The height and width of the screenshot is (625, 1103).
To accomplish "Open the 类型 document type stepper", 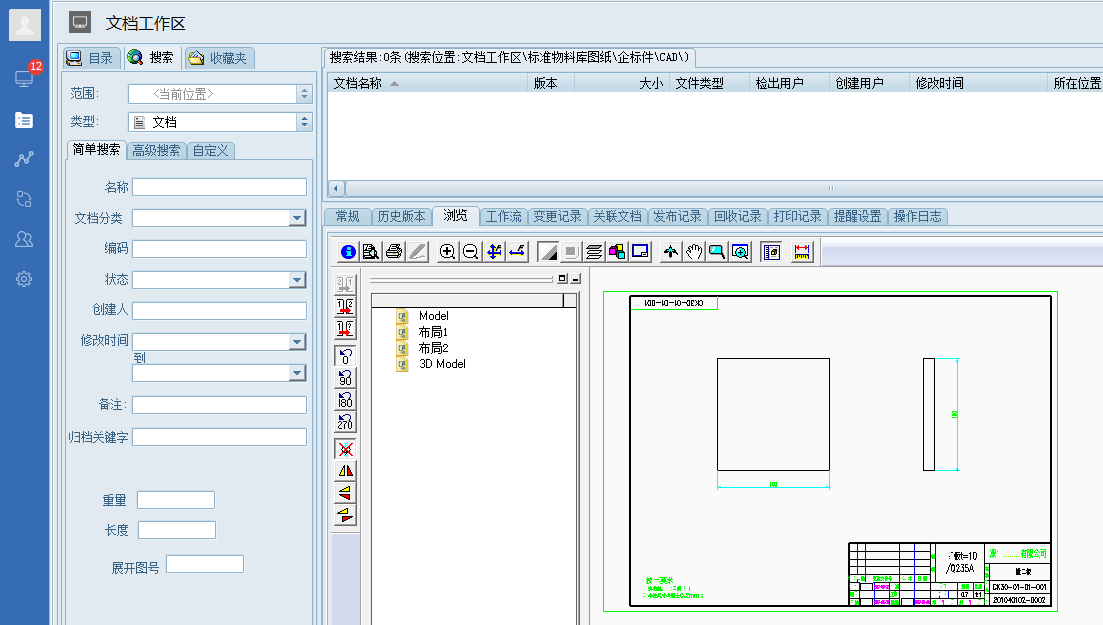I will click(x=304, y=122).
